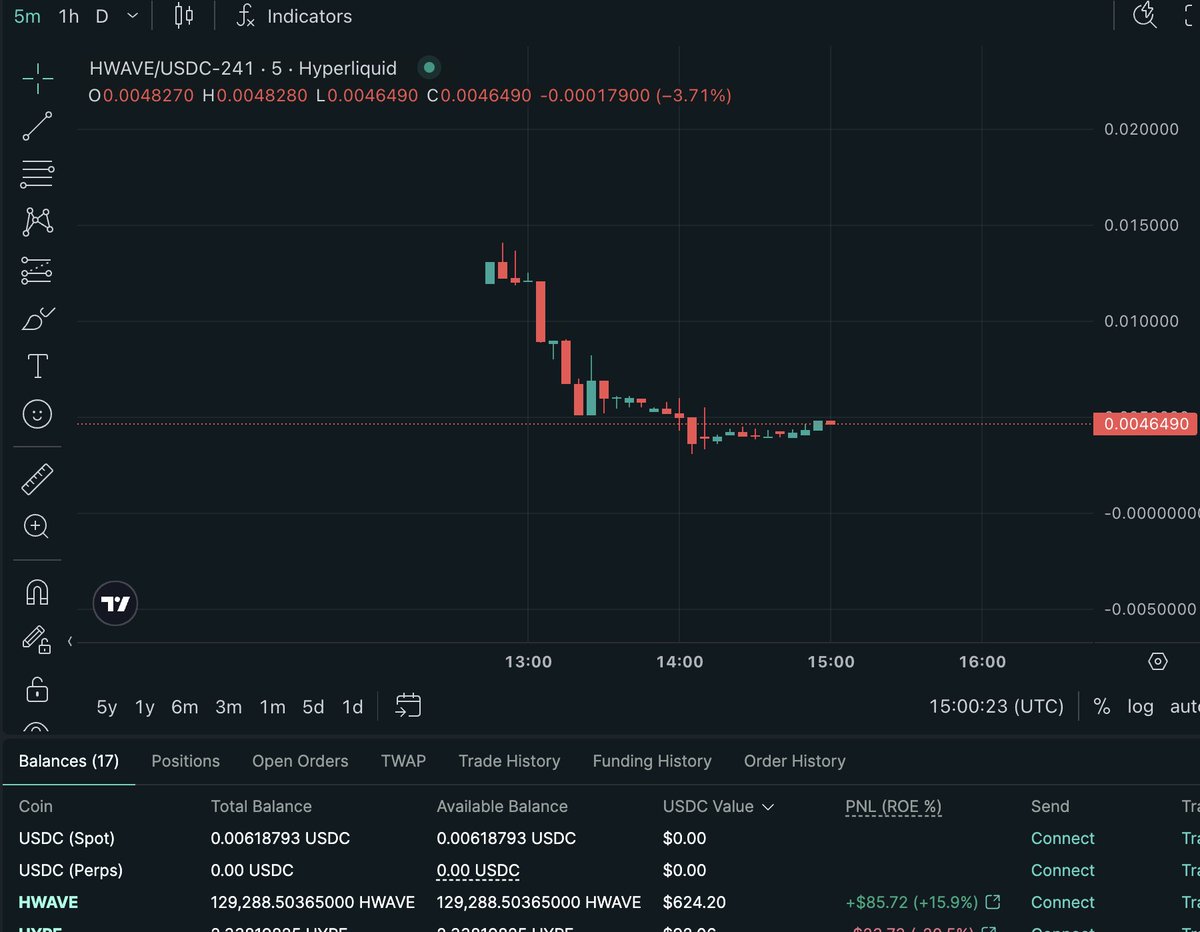
Task: Collapse the drawing toolbar arrow
Action: pyautogui.click(x=70, y=641)
